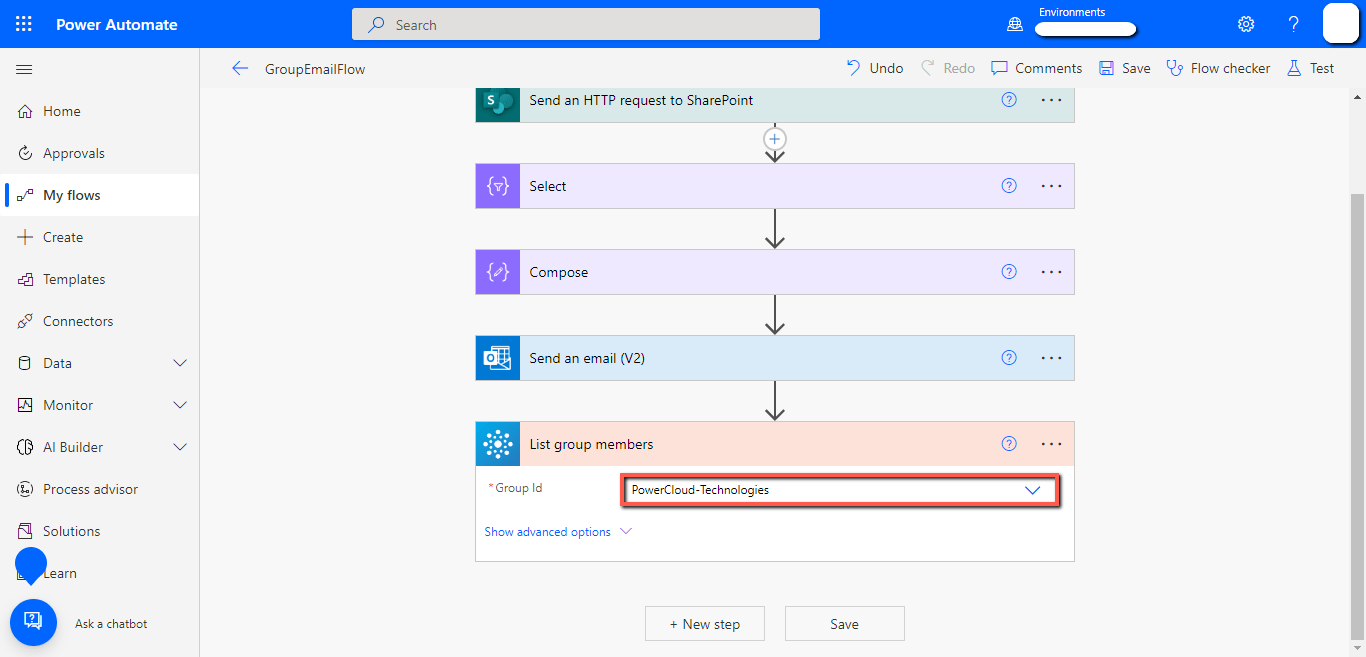Click Redo in the toolbar
The width and height of the screenshot is (1366, 657).
pos(947,68)
